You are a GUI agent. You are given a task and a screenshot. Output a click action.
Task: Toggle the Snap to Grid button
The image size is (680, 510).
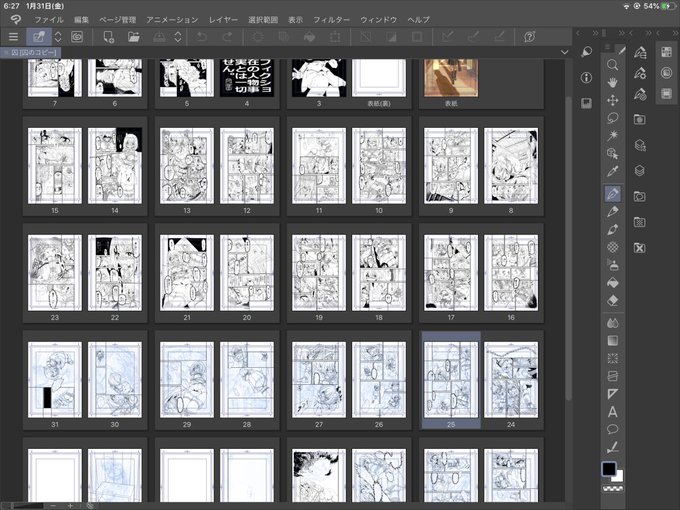500,37
